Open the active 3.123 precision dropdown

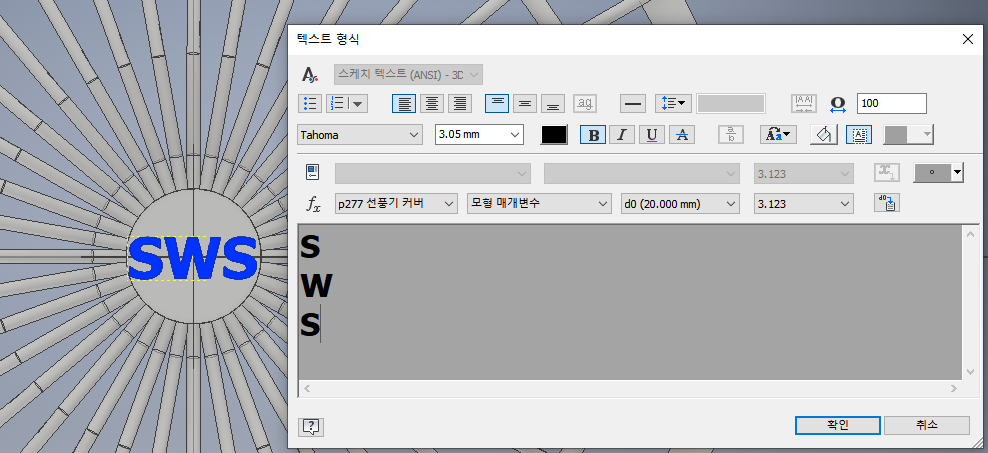point(804,204)
